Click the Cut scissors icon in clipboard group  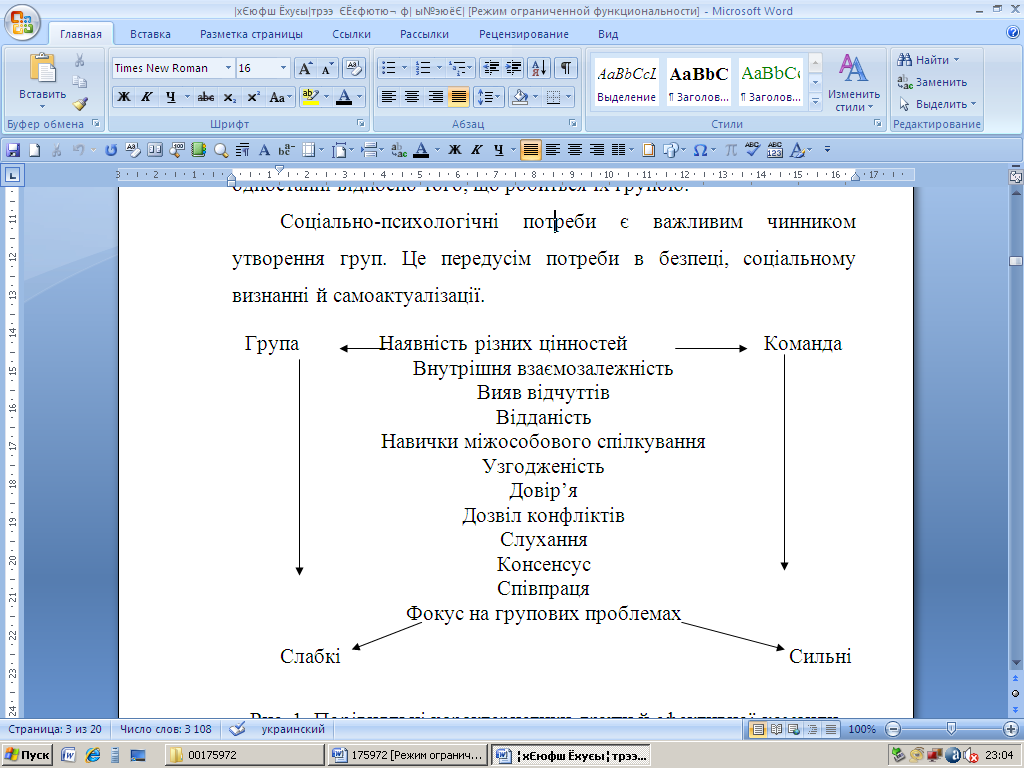[x=80, y=60]
